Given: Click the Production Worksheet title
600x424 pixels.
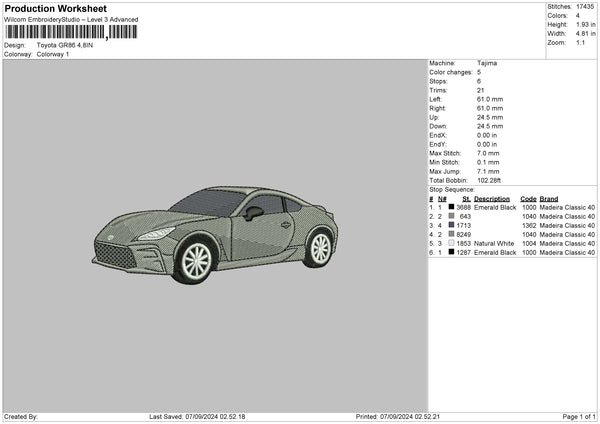Looking at the screenshot, I should click(55, 9).
